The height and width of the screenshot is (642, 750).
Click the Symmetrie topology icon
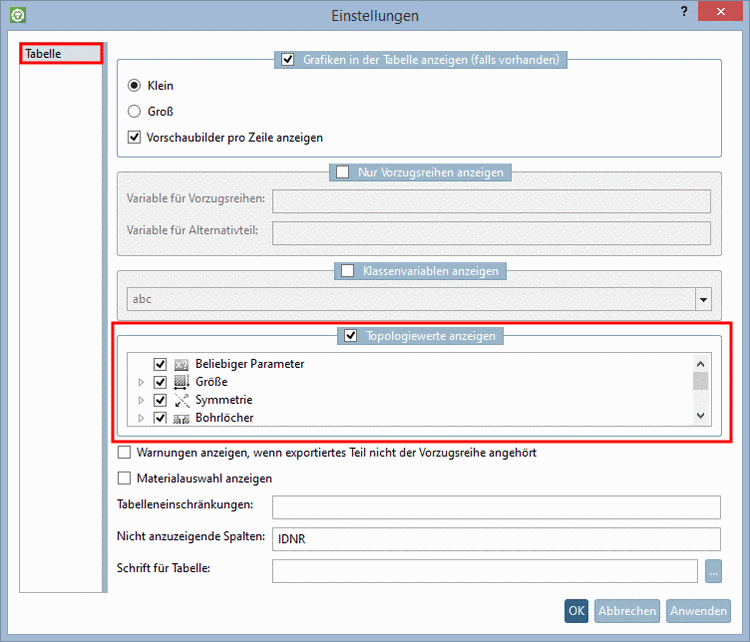coord(181,400)
